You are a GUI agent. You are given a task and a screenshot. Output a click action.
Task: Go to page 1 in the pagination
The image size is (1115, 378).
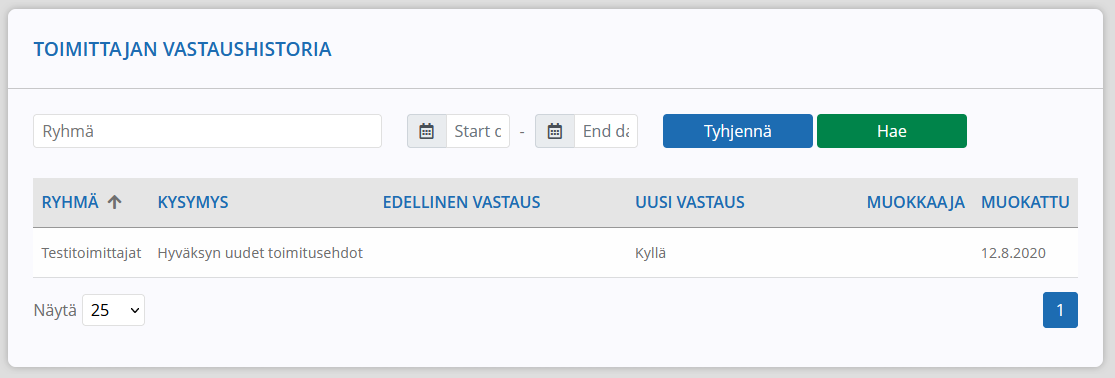click(1060, 310)
